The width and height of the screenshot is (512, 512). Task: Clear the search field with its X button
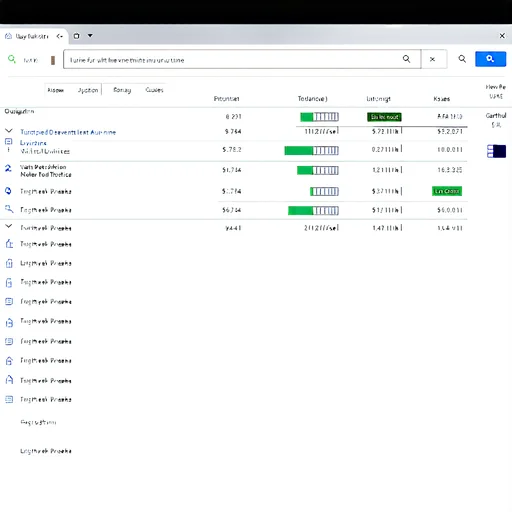point(432,59)
